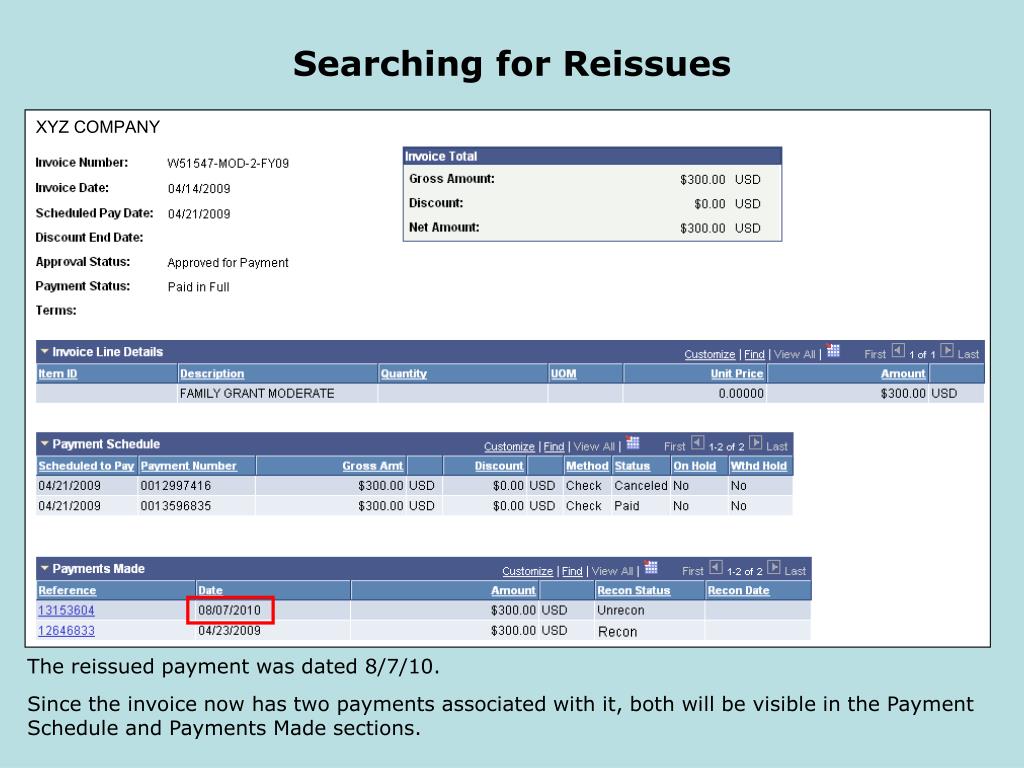Collapse the Payment Schedule section

pyautogui.click(x=44, y=444)
